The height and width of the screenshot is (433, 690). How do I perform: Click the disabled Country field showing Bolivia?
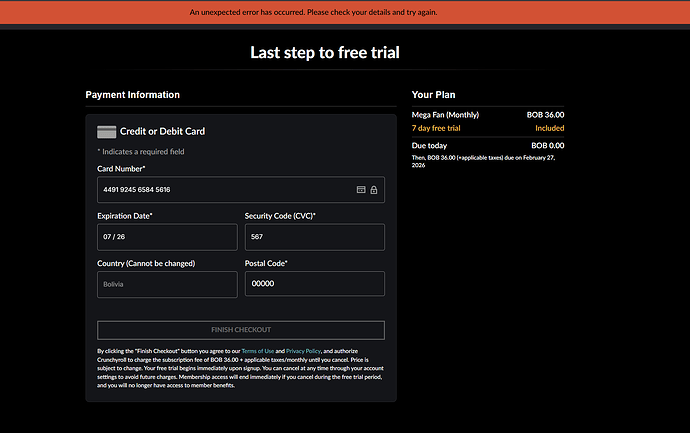coord(167,284)
